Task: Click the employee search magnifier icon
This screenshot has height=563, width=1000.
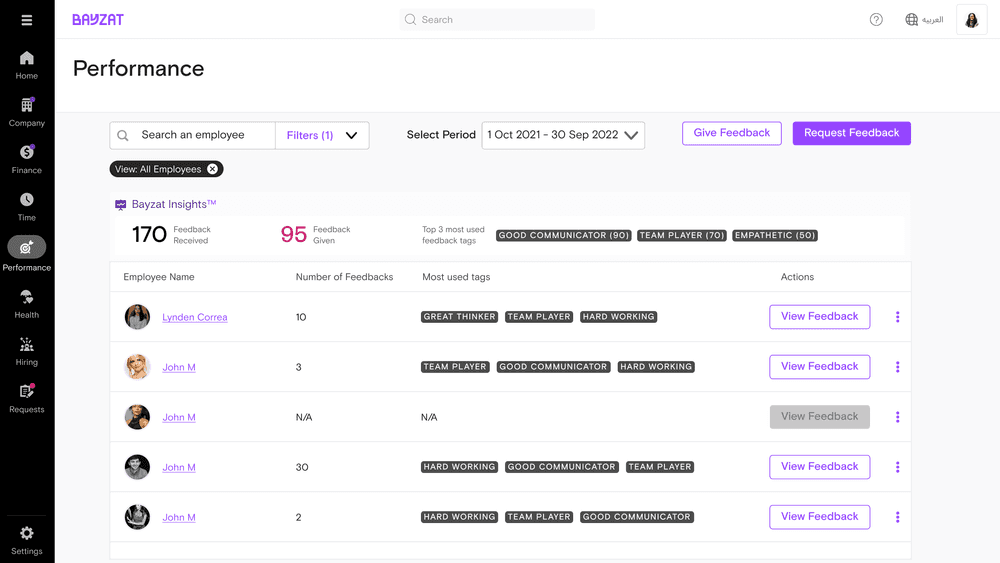Action: point(123,135)
